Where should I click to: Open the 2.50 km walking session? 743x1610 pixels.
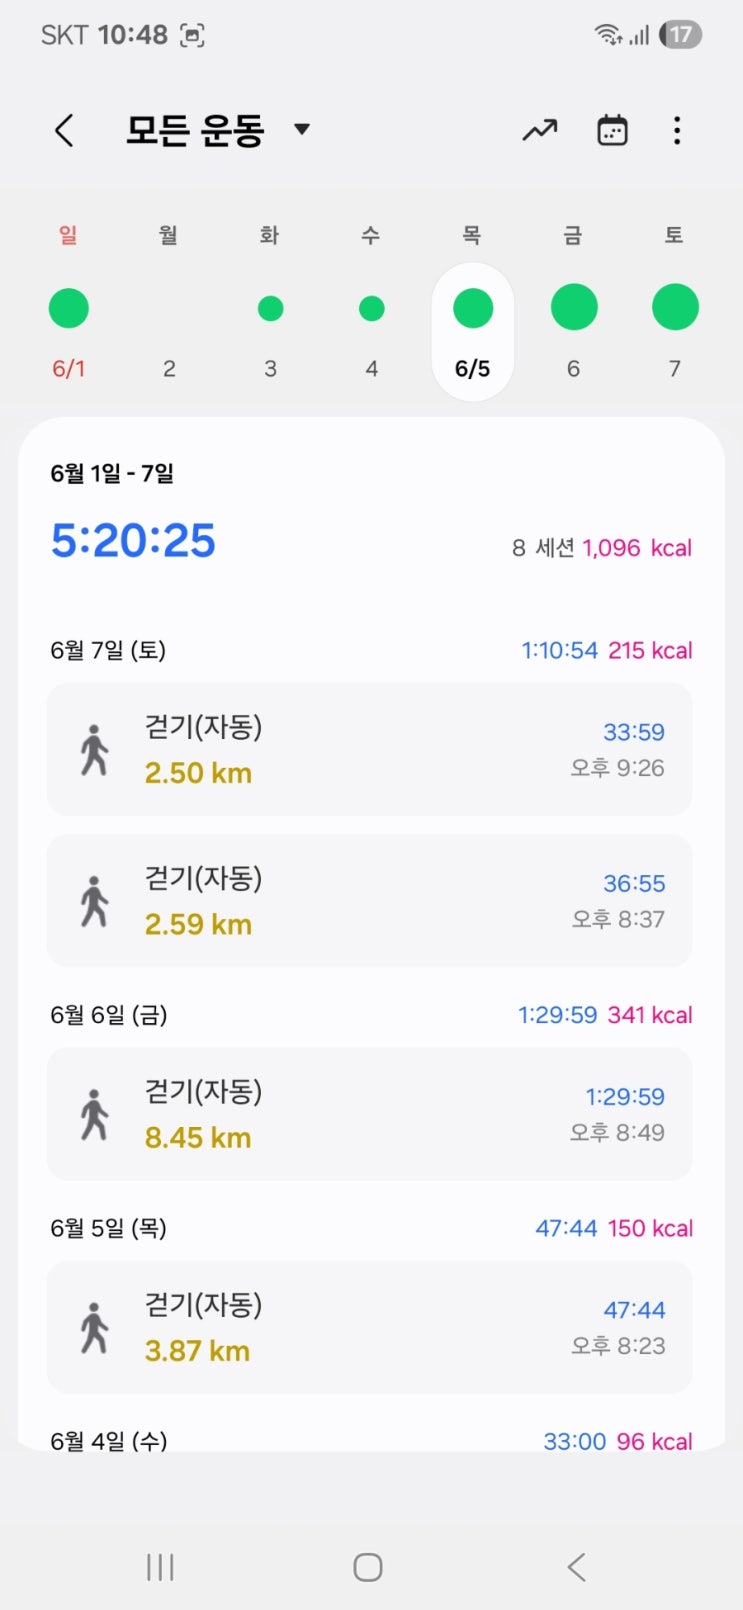pos(370,749)
